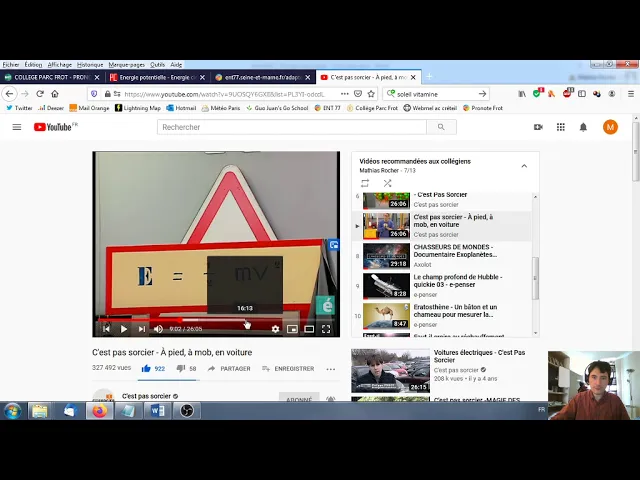Go back in browser
Viewport: 640px width, 480px height.
coord(9,94)
